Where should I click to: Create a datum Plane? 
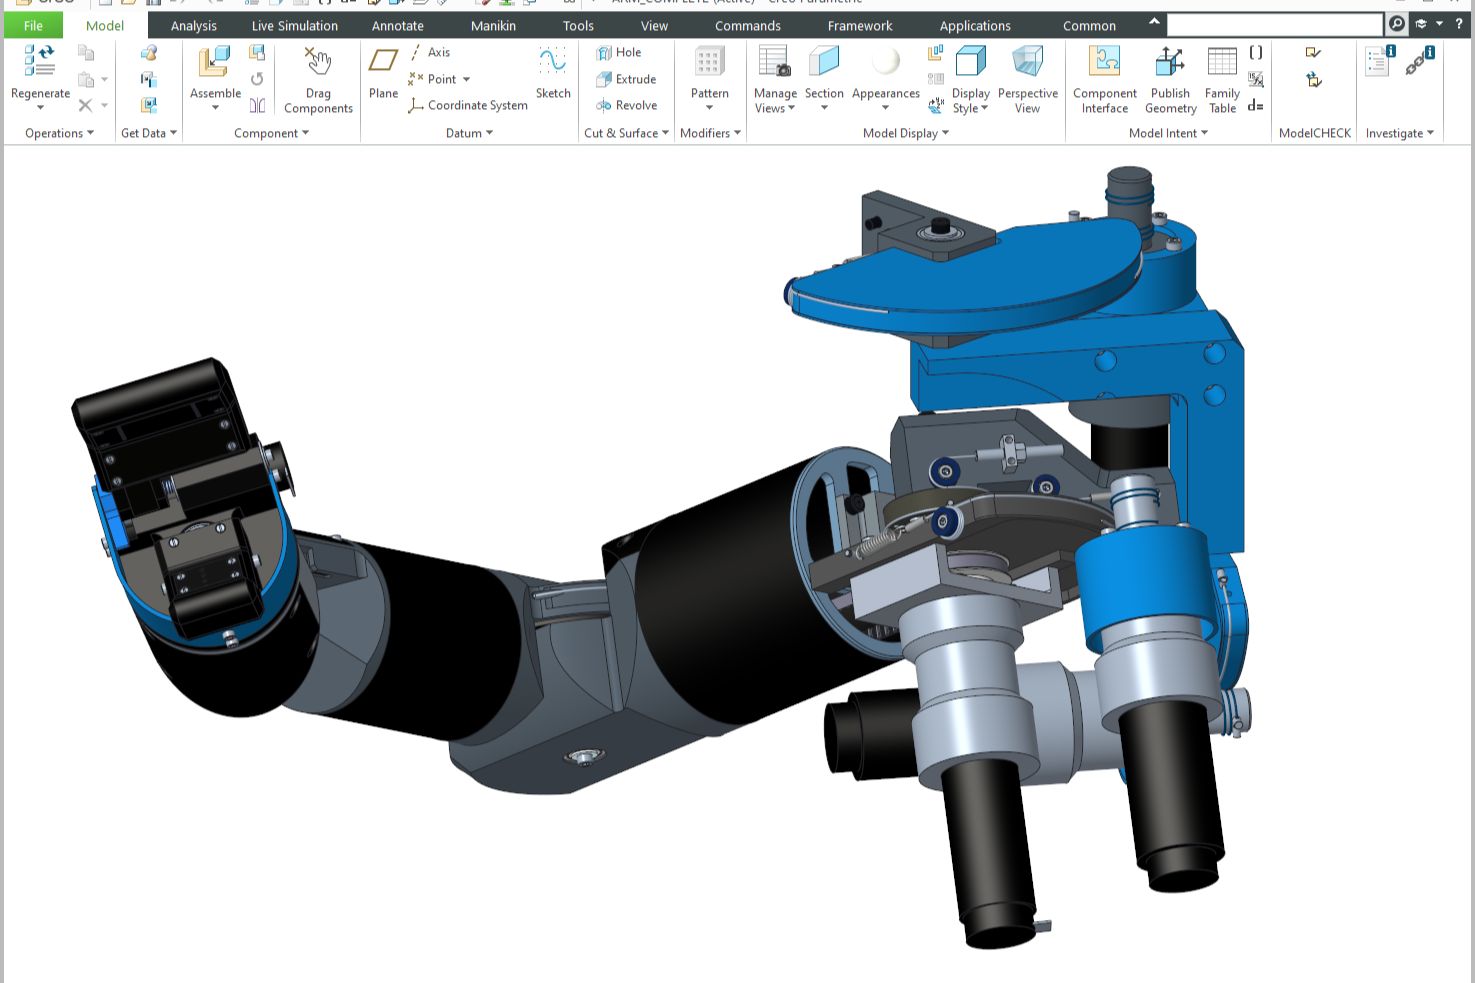383,63
